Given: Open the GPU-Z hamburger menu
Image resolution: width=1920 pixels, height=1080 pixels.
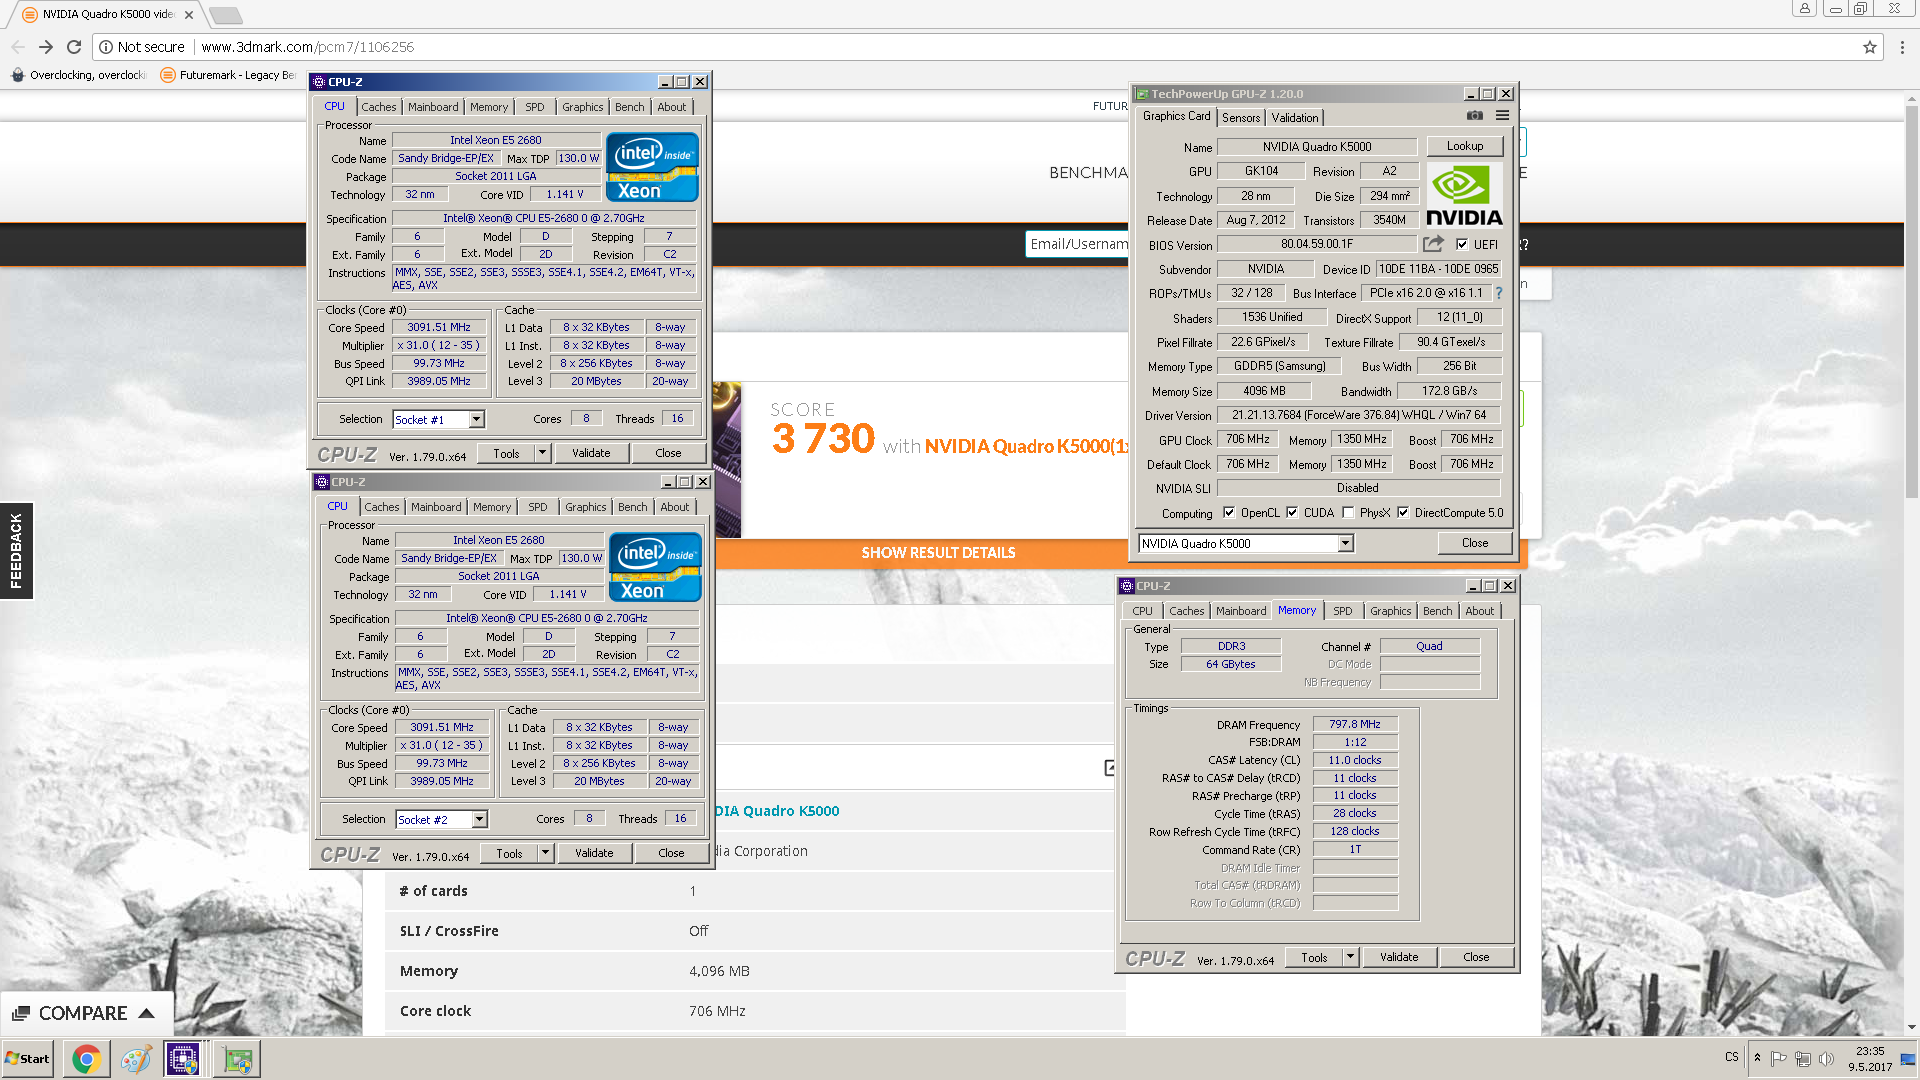Looking at the screenshot, I should tap(1502, 116).
